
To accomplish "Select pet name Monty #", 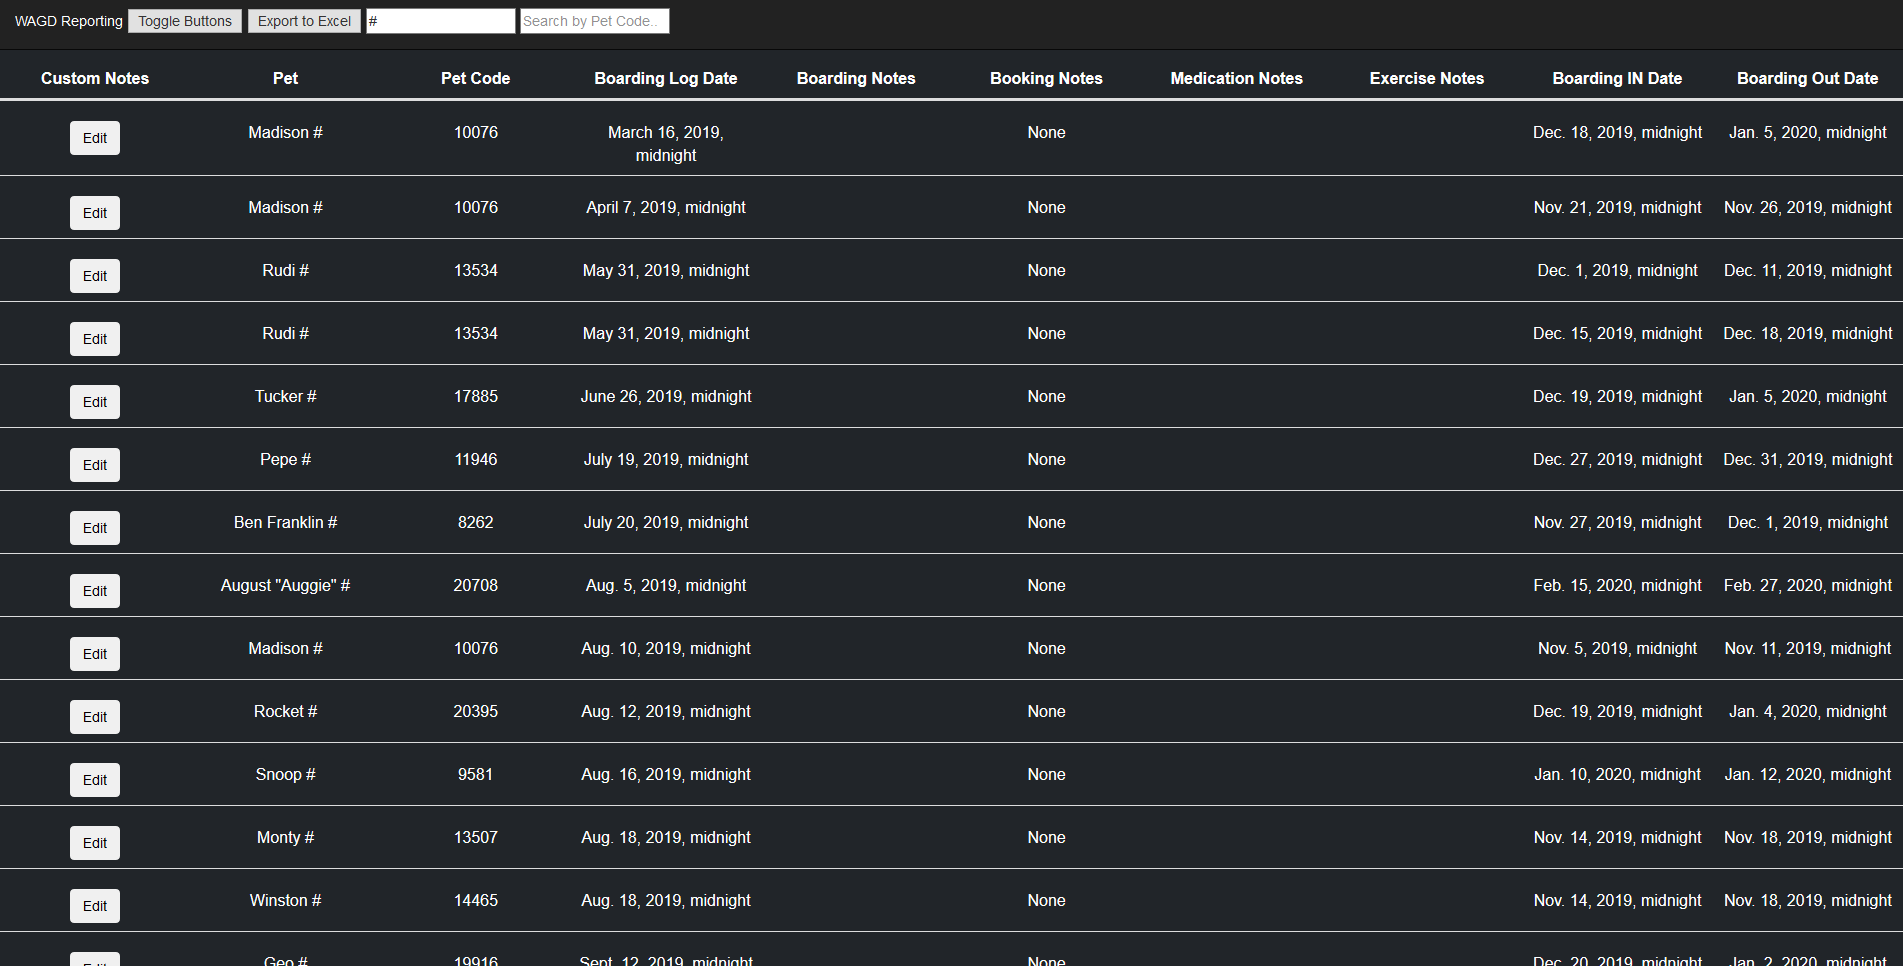I will [x=285, y=837].
